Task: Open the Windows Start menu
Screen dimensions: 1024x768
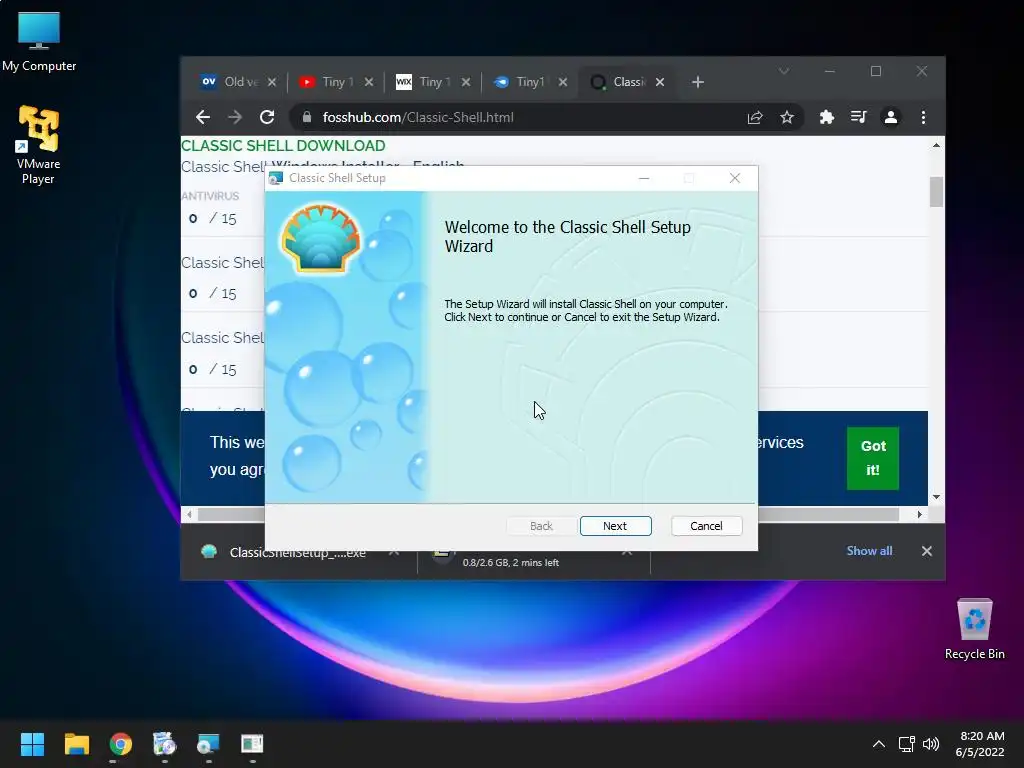Action: click(32, 744)
